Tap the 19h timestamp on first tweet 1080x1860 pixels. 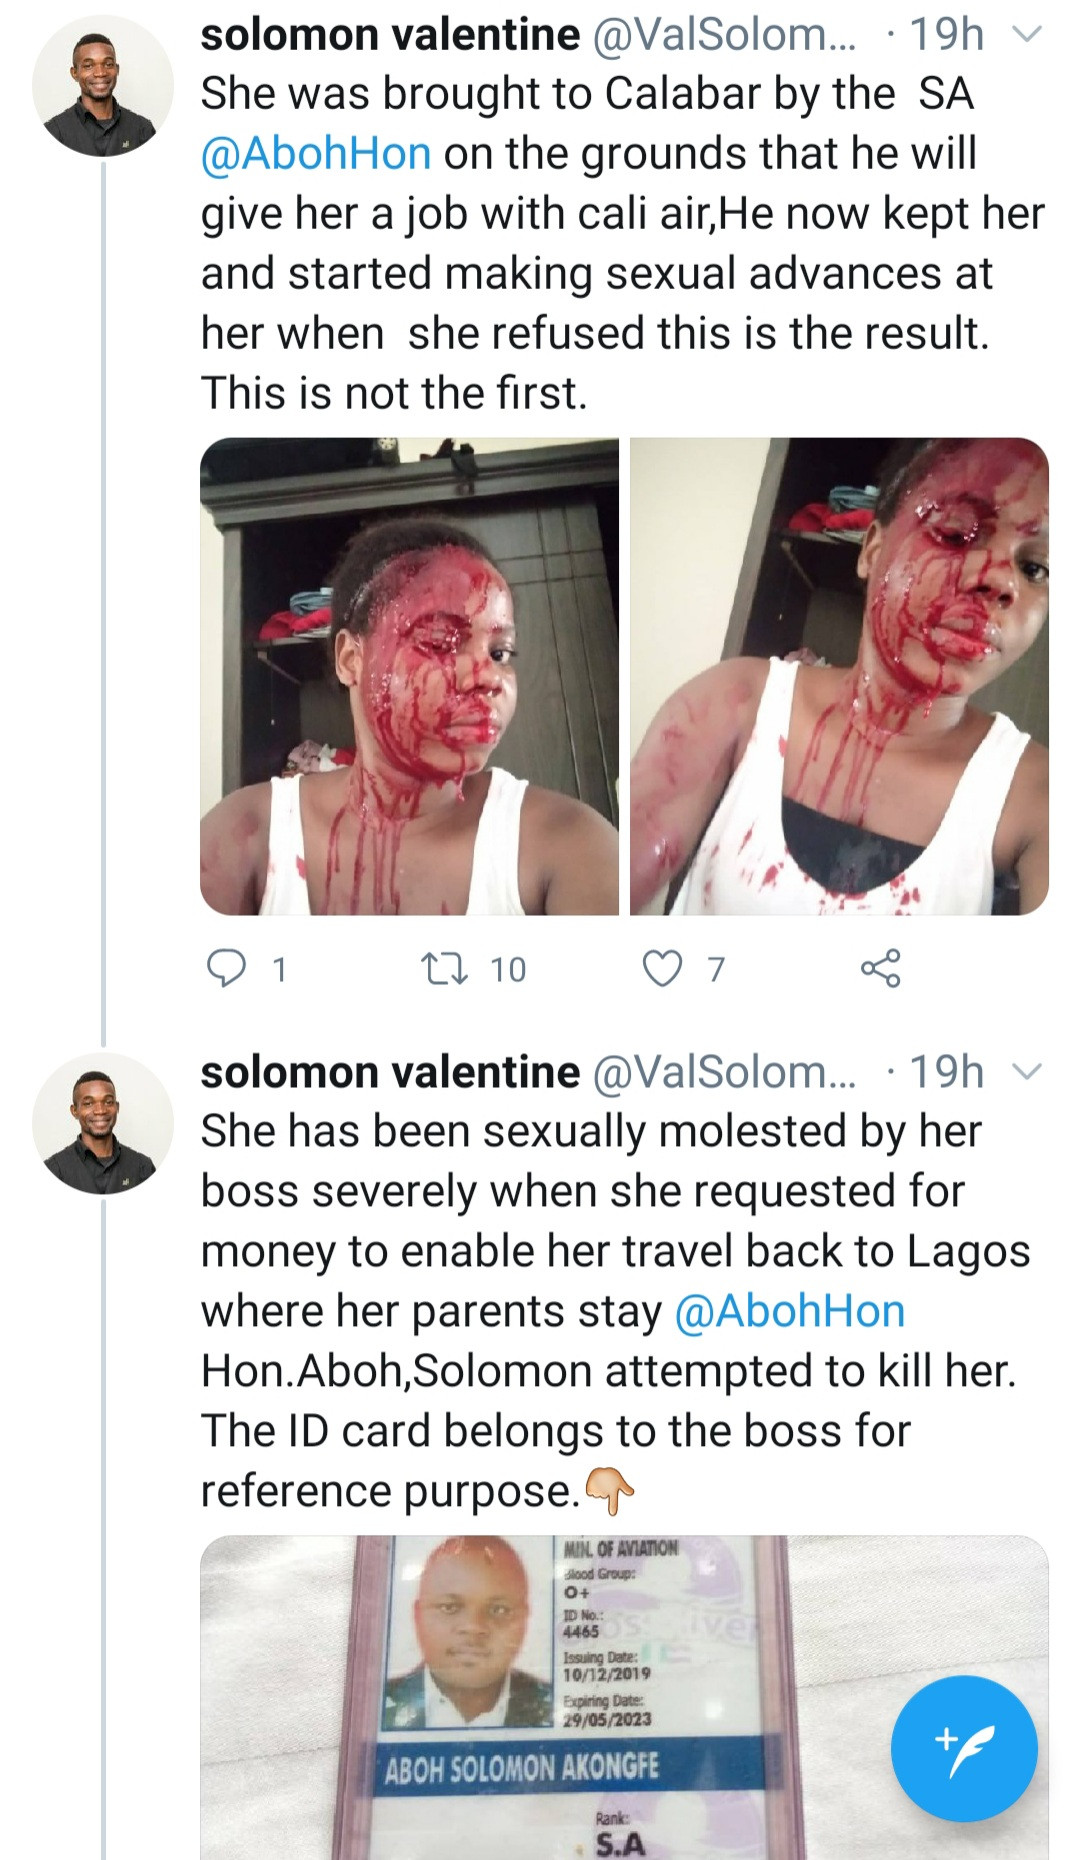(946, 35)
